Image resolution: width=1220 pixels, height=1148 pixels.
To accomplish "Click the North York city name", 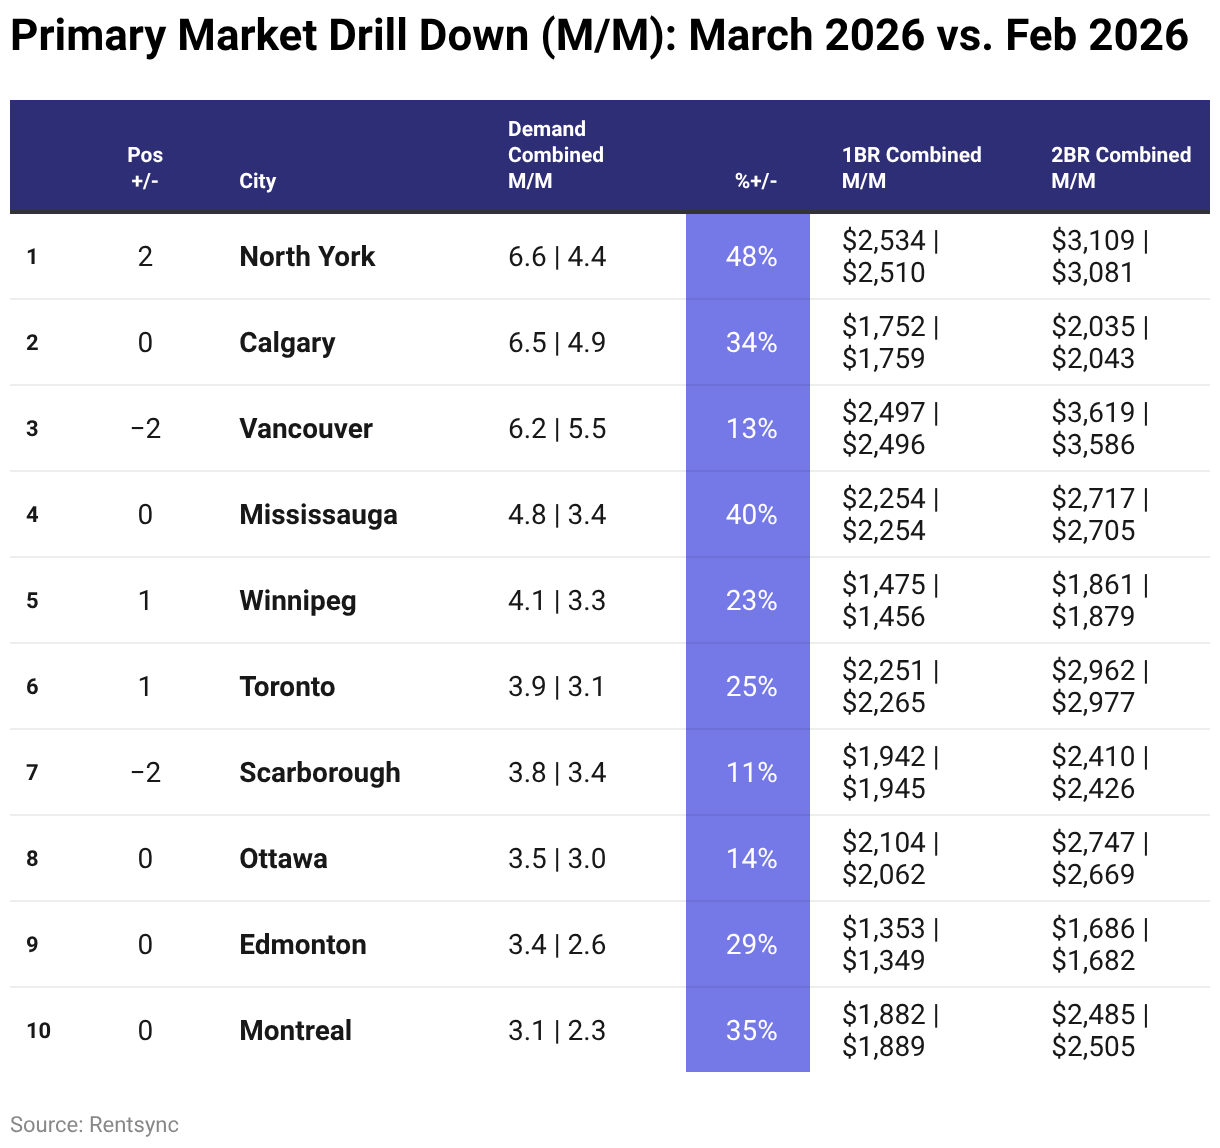I will (307, 257).
